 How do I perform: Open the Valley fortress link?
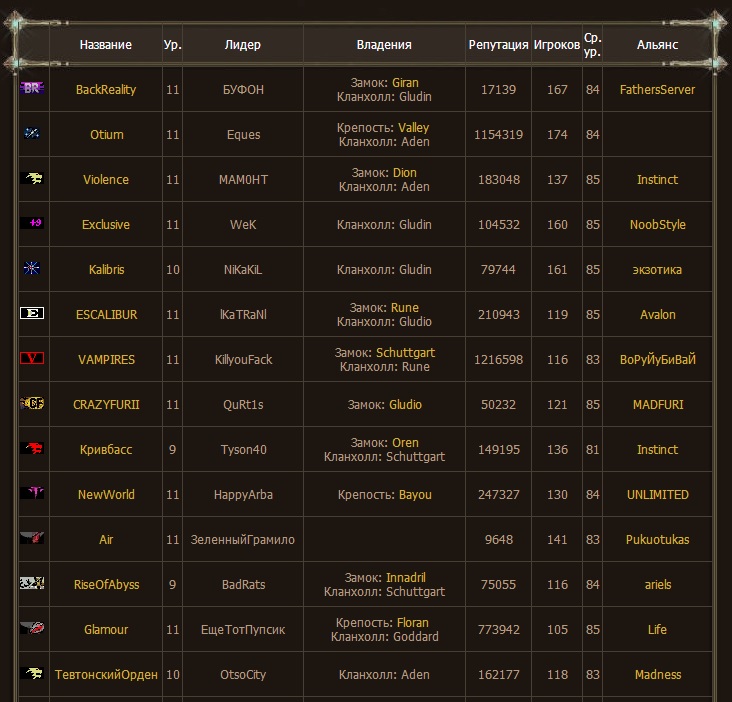[414, 128]
